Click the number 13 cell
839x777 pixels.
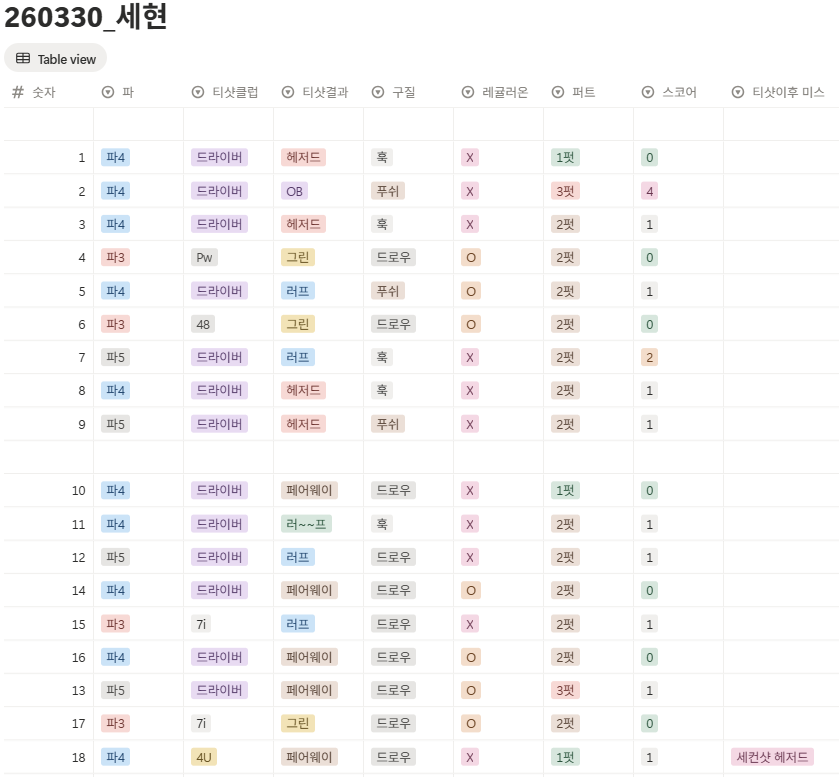(x=49, y=690)
